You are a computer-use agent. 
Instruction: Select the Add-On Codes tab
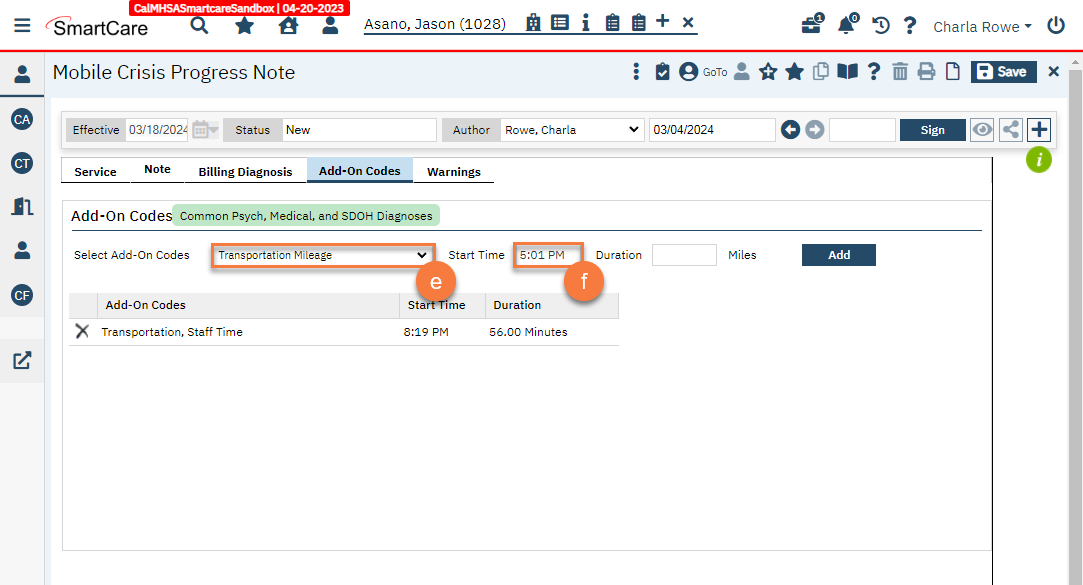[x=360, y=171]
